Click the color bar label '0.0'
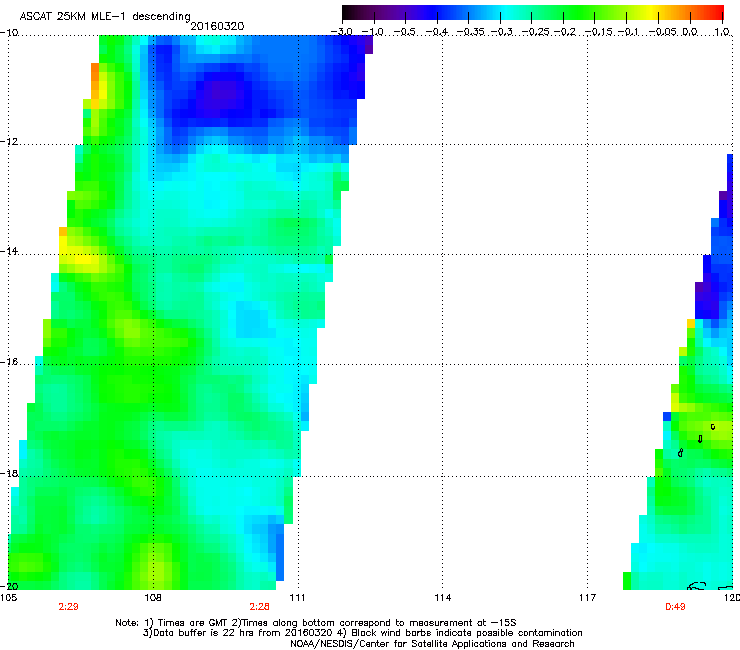Screen dimensions: 740x650 click(690, 32)
